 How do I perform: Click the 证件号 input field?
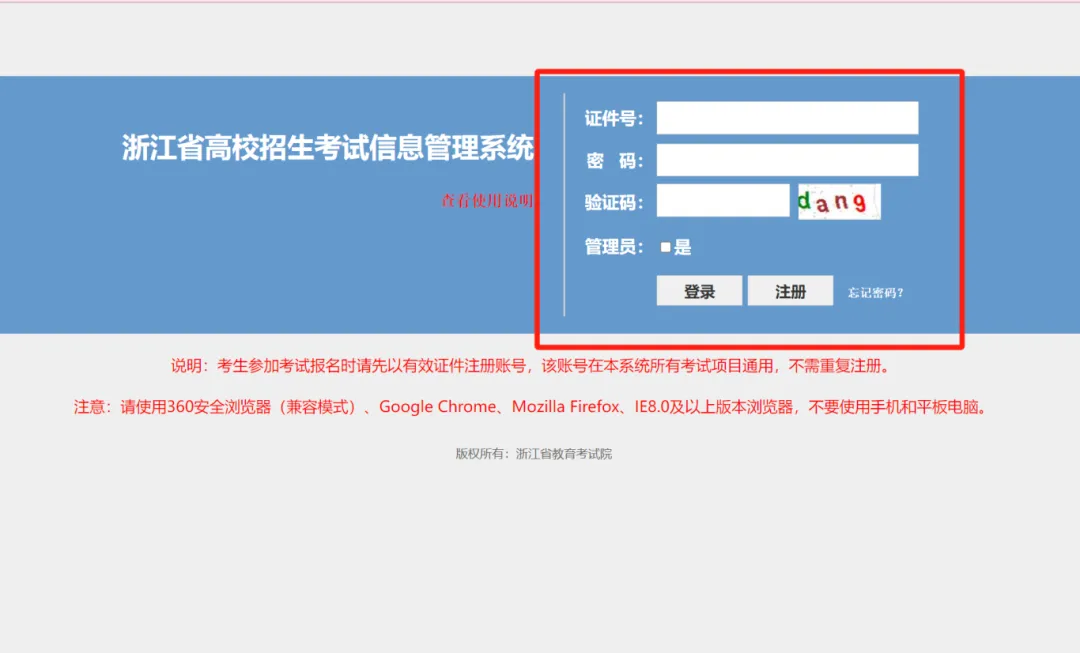pyautogui.click(x=787, y=118)
